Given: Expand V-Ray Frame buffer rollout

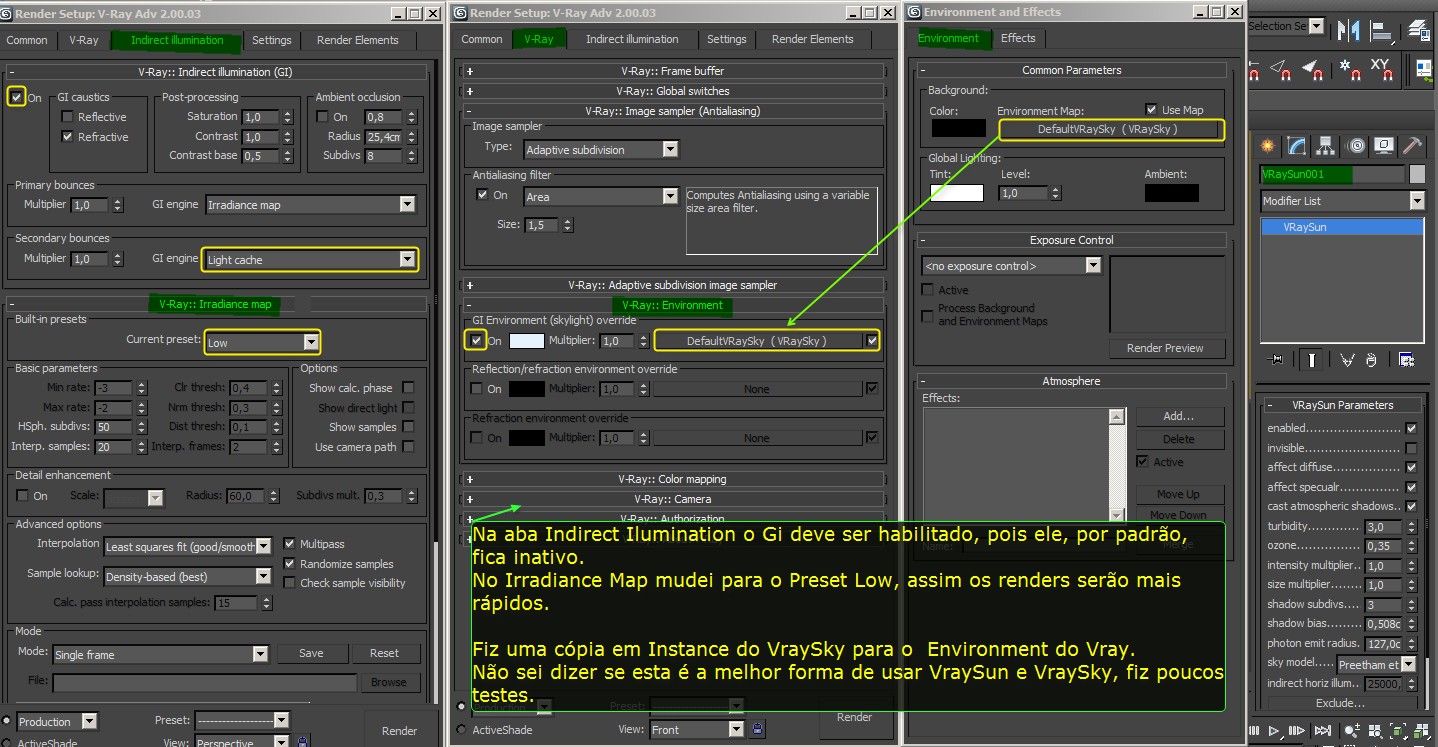Looking at the screenshot, I should click(673, 71).
